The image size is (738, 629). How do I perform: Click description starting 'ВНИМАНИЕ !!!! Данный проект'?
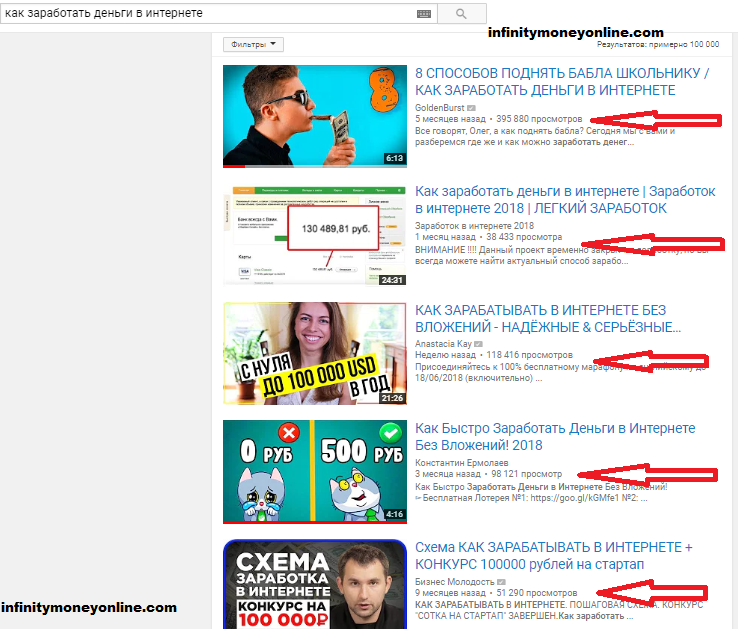pos(562,255)
